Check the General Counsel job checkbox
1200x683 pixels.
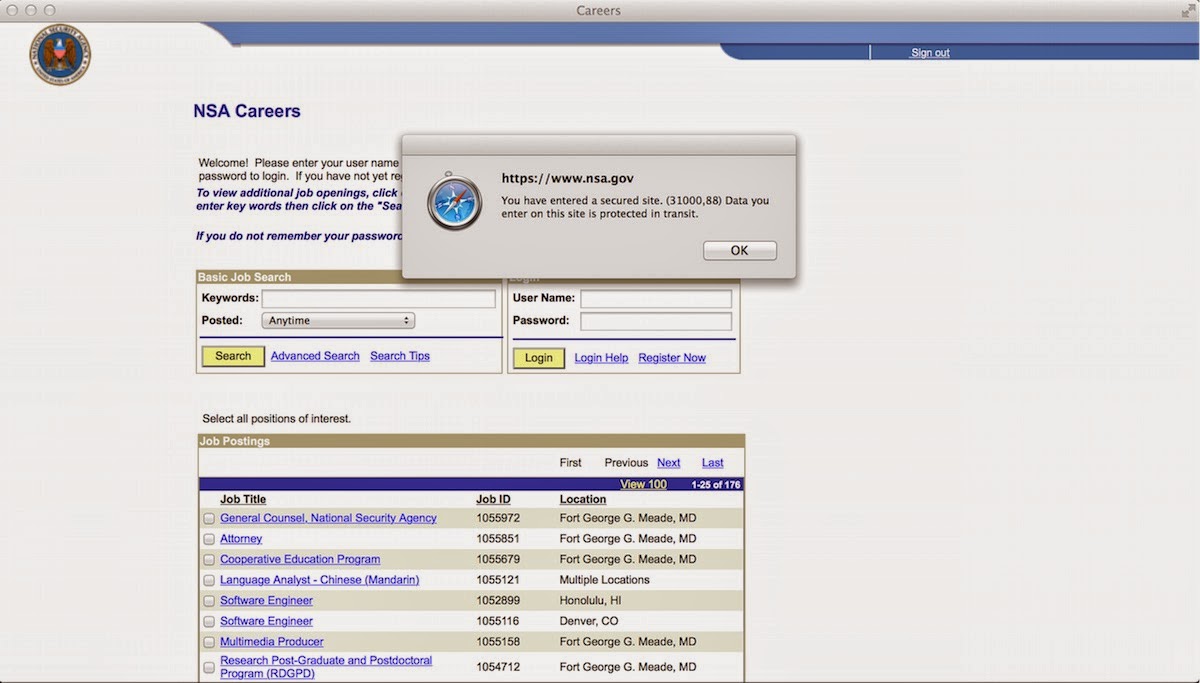click(209, 519)
